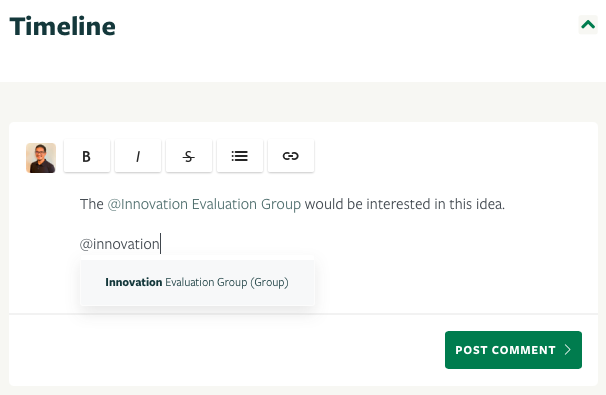Screen dimensions: 606x395
Task: Click the Timeline heading
Action: pos(63,26)
